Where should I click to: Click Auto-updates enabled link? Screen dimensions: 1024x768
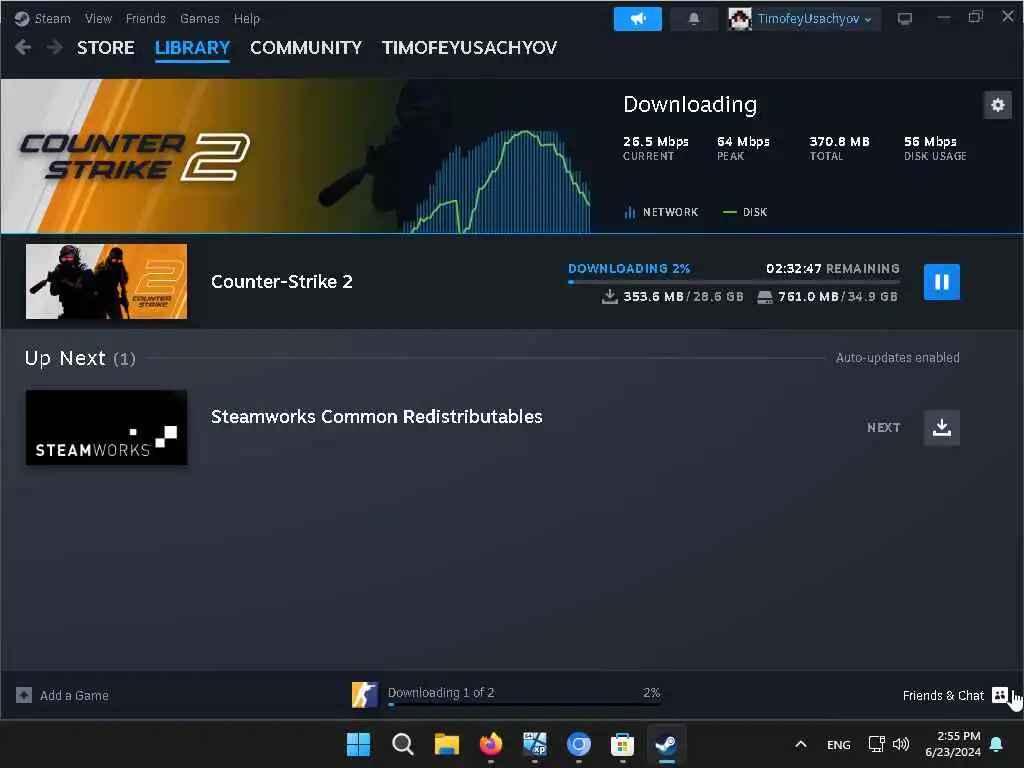pos(897,358)
